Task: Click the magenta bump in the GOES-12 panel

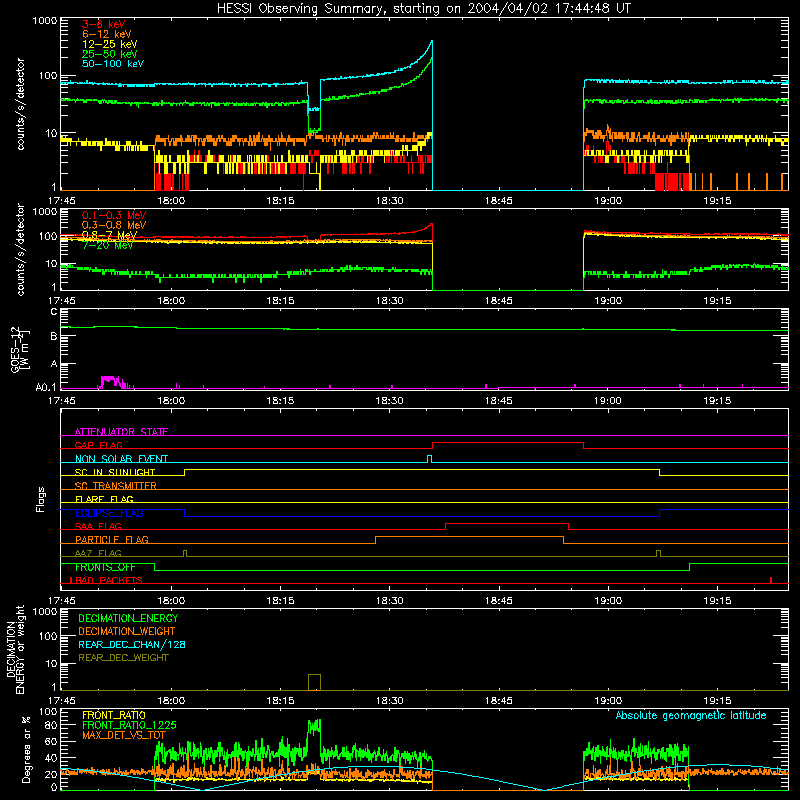Action: tap(112, 382)
